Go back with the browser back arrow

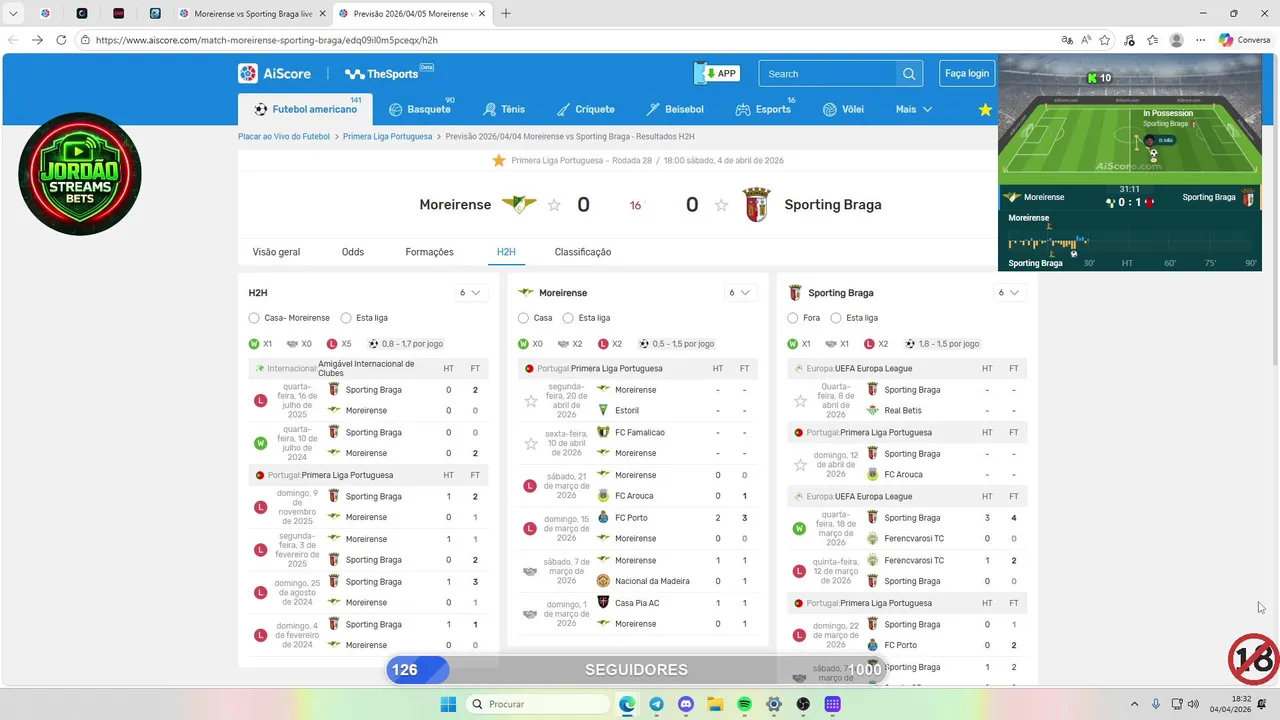pyautogui.click(x=14, y=40)
